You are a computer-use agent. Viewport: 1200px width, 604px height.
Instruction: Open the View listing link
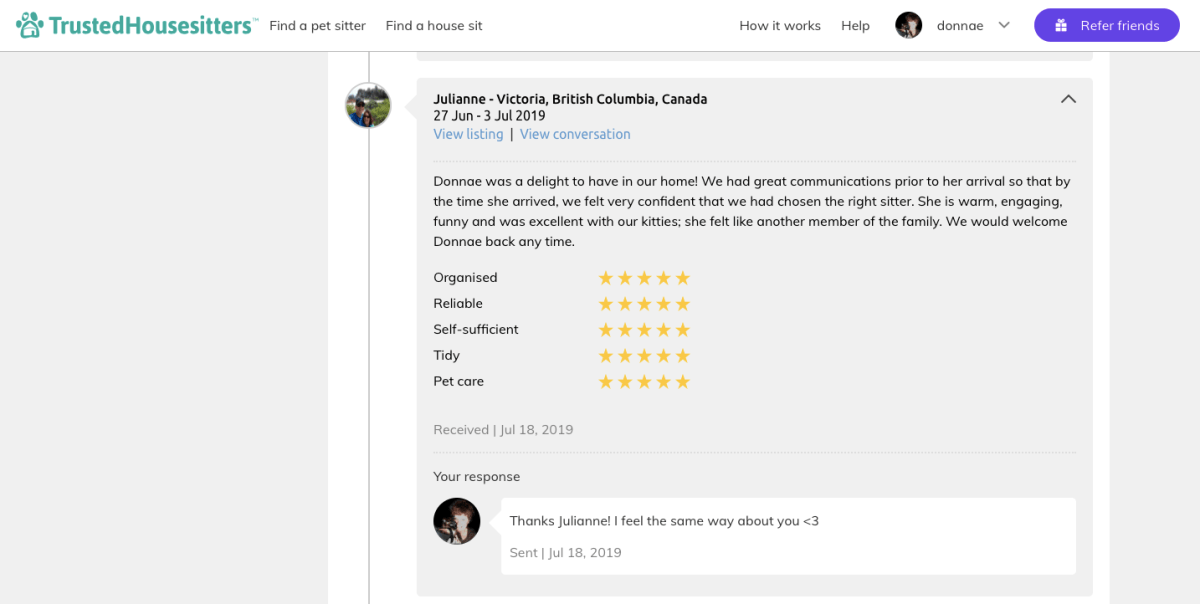click(468, 134)
